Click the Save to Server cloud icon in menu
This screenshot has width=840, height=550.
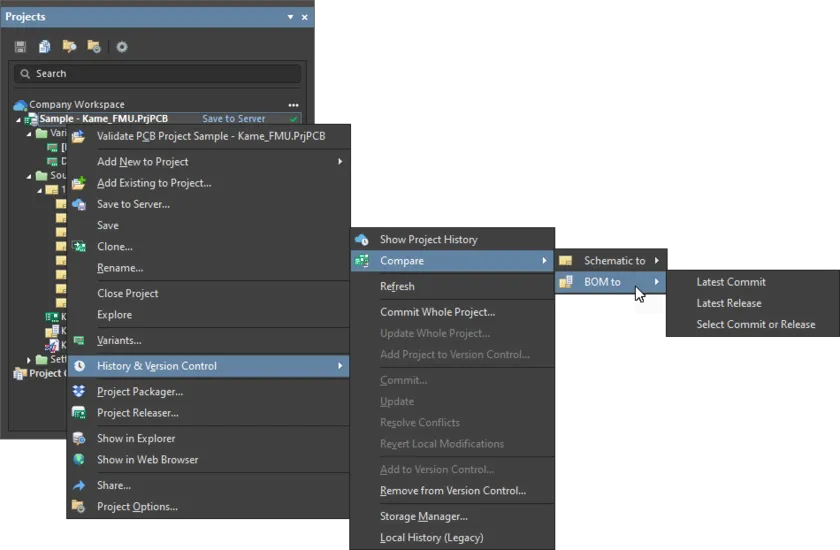79,204
